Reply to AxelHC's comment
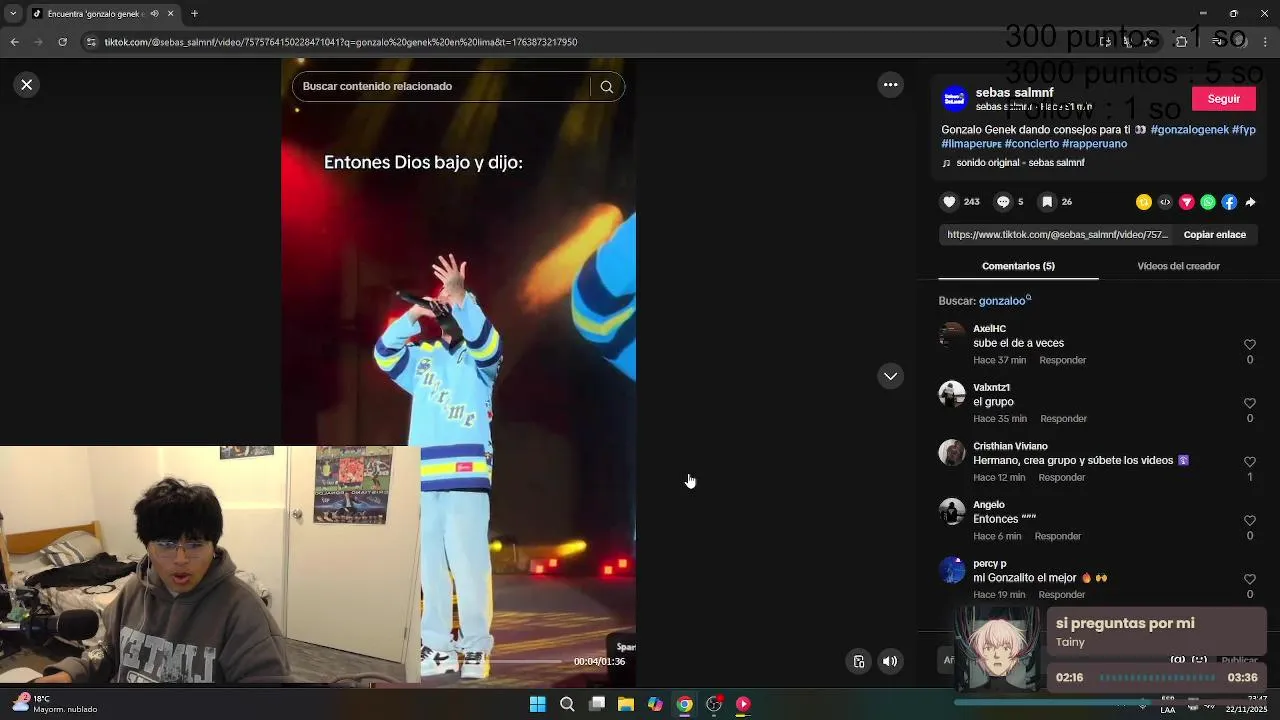 tap(1062, 360)
